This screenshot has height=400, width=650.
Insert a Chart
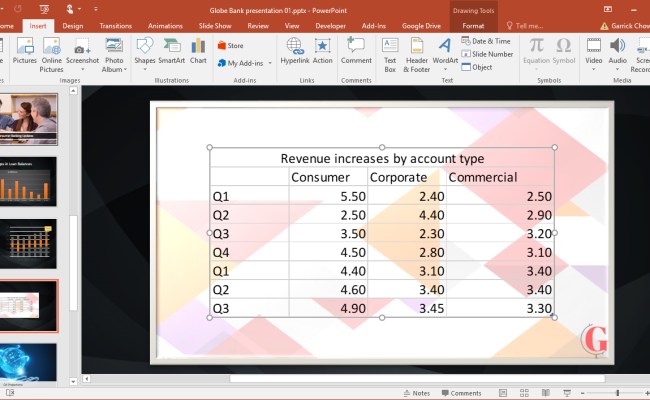click(198, 51)
